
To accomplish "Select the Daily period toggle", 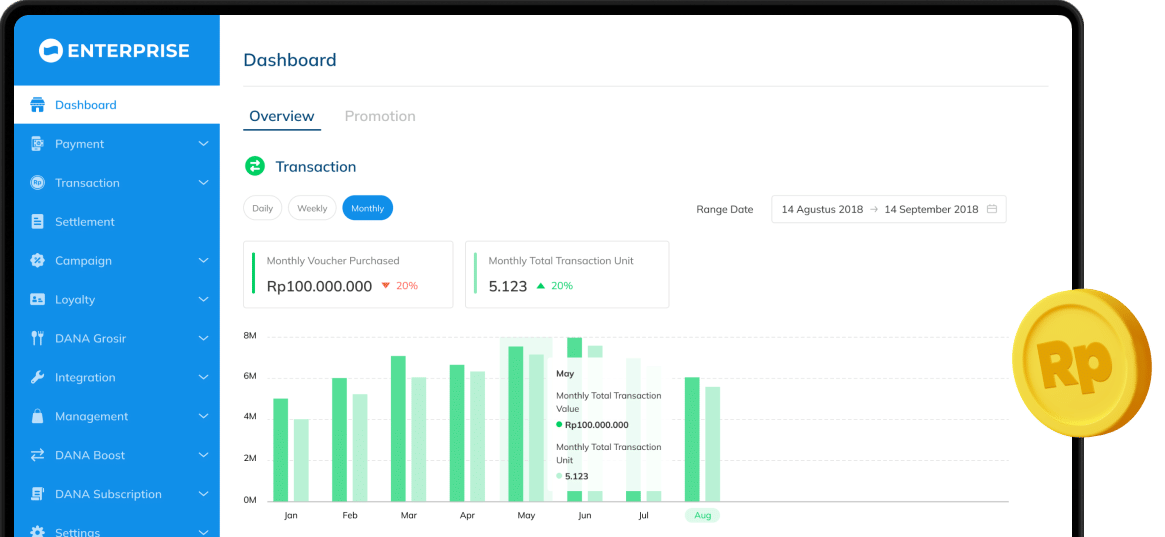I will [x=262, y=208].
